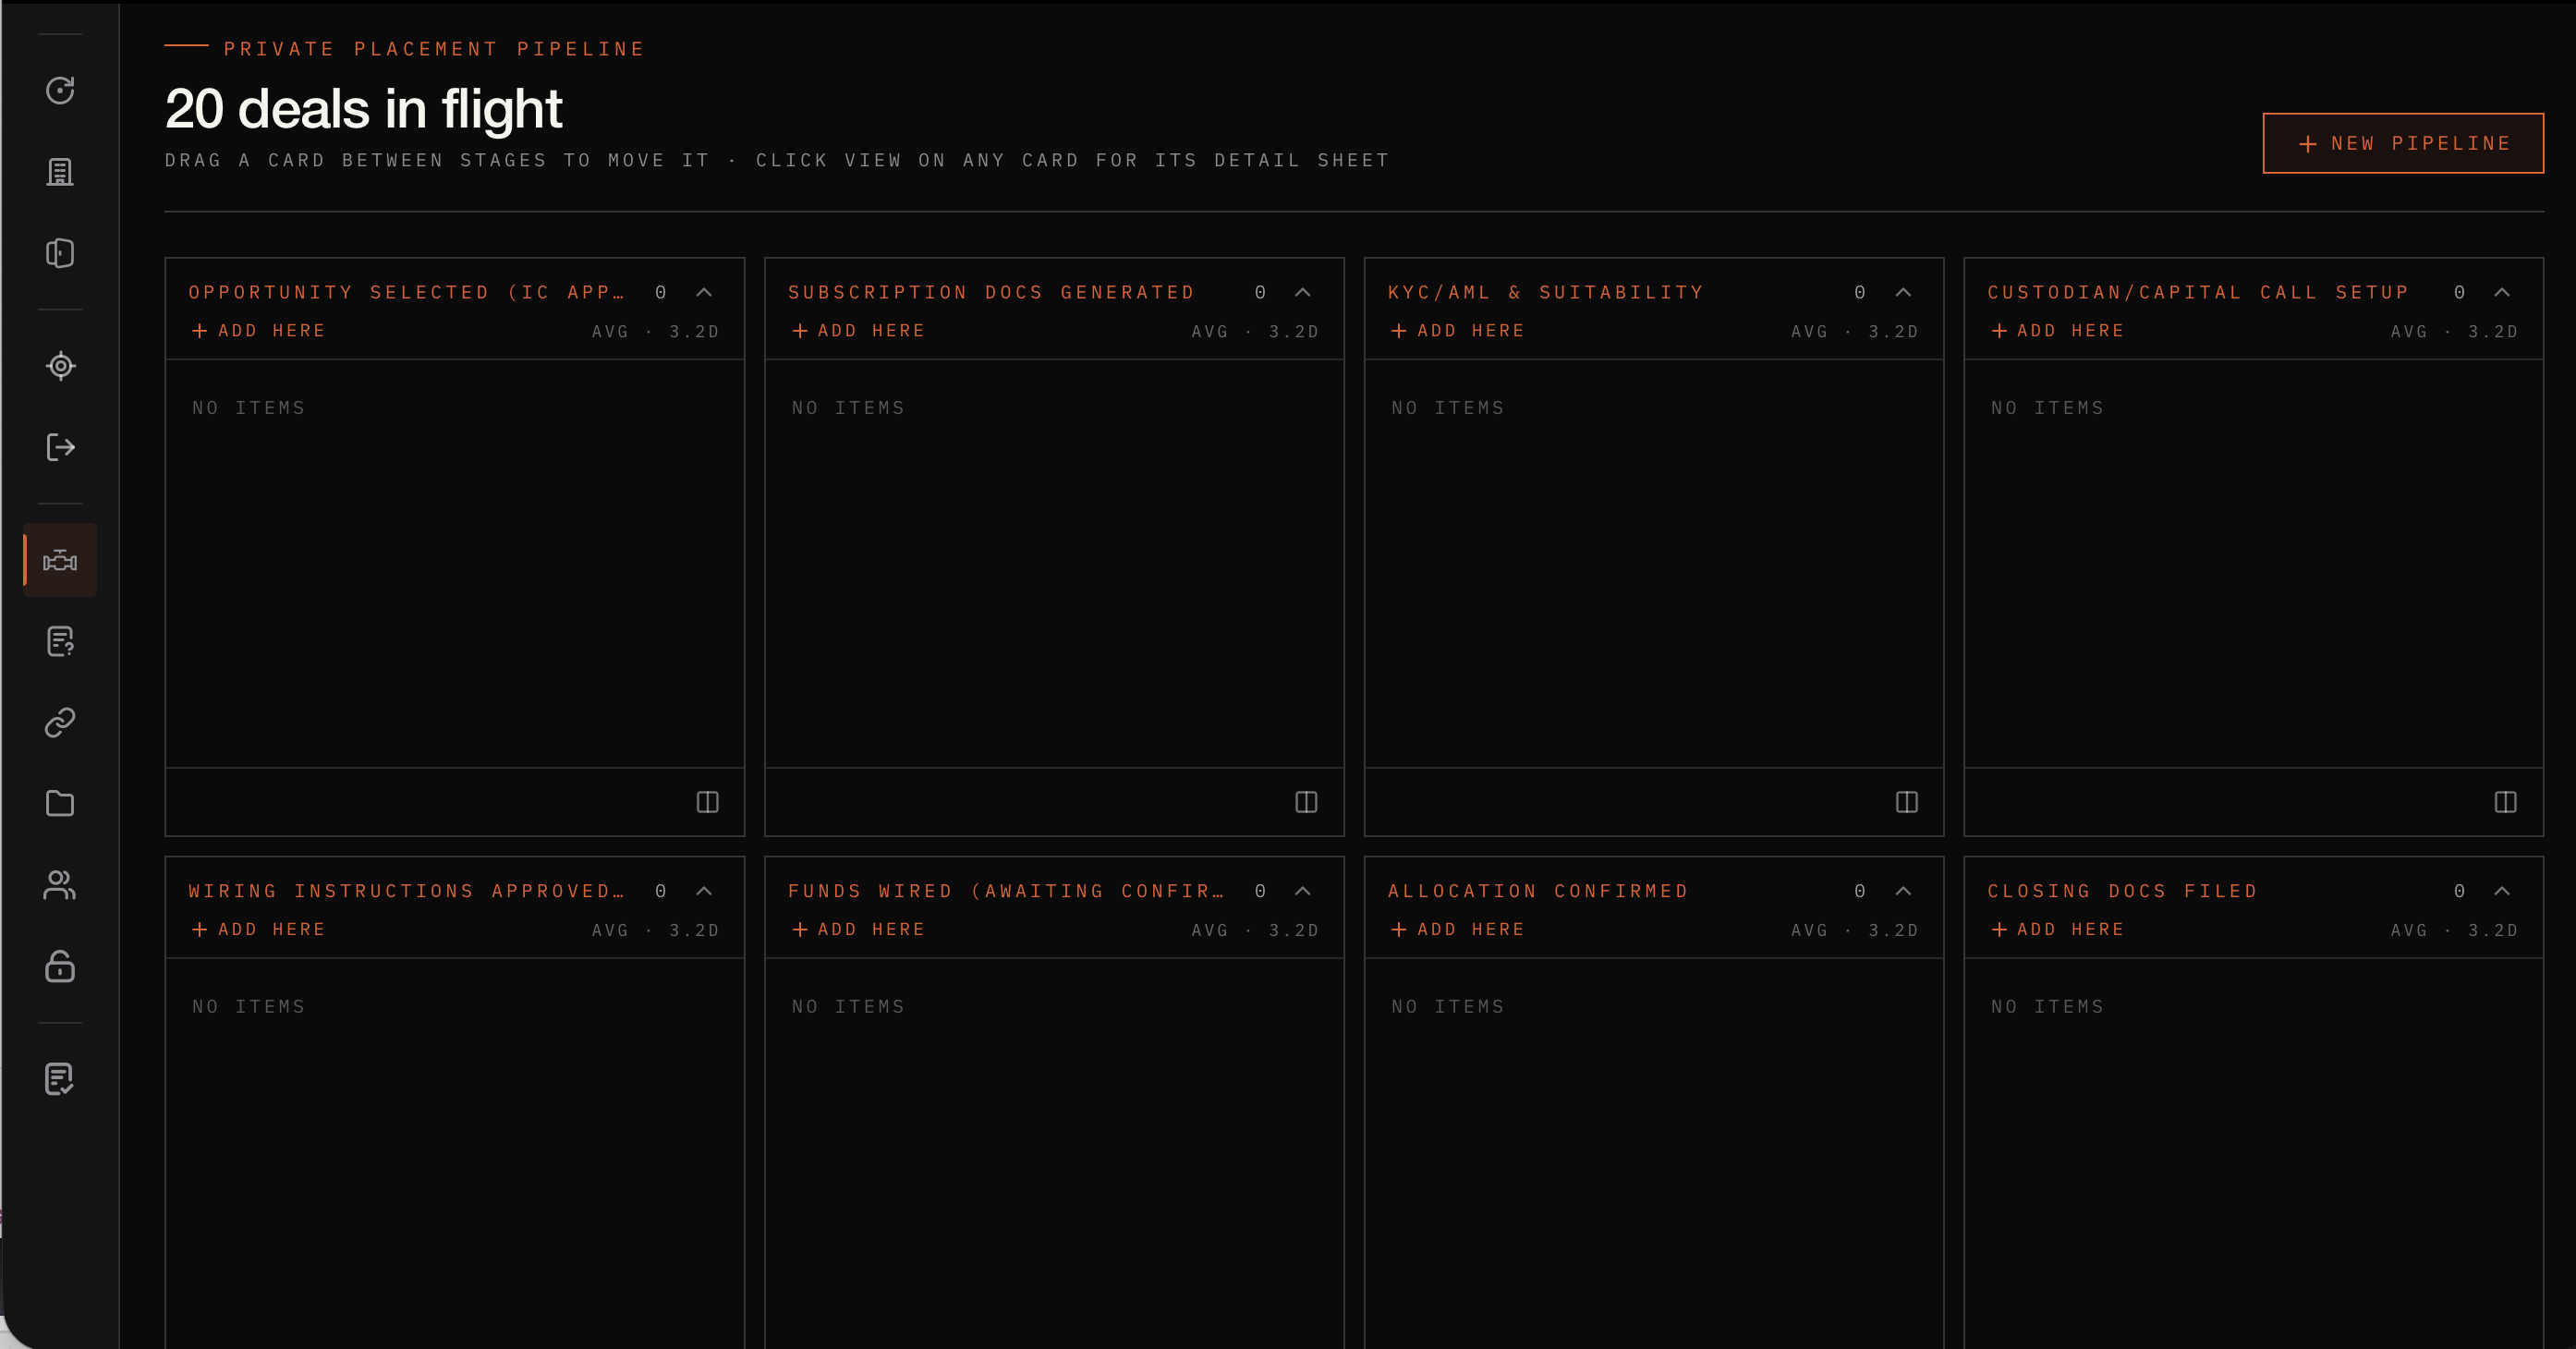Click the Allocation Confirmed title

[1538, 891]
